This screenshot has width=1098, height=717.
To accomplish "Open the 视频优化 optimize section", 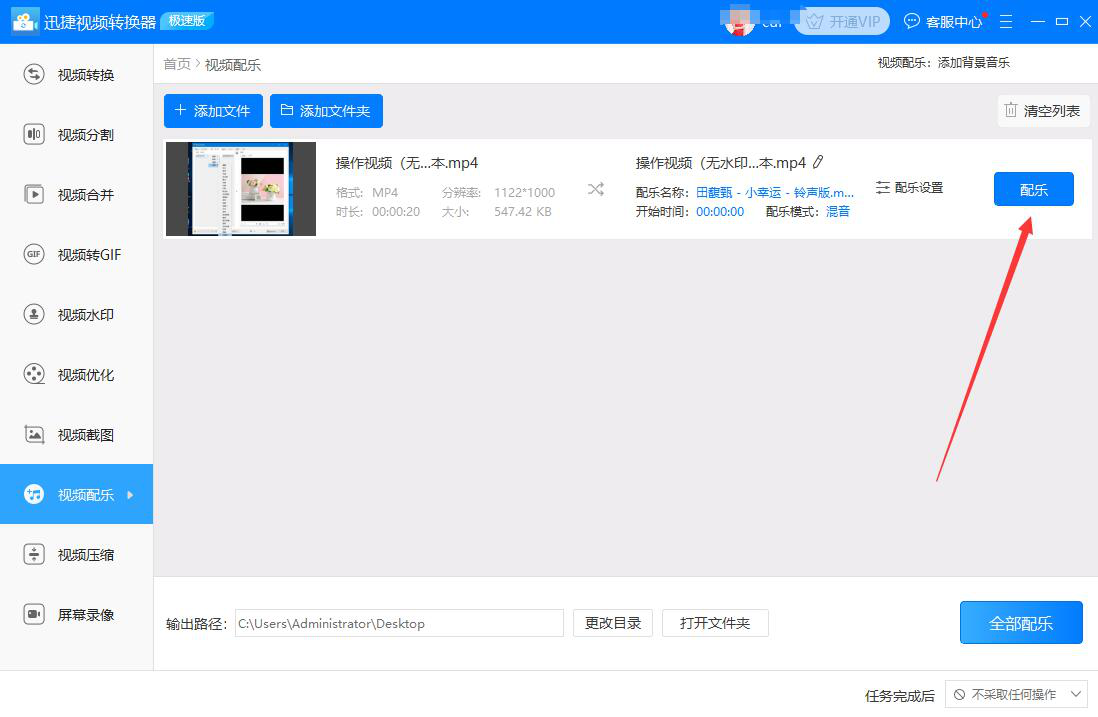I will 76,375.
